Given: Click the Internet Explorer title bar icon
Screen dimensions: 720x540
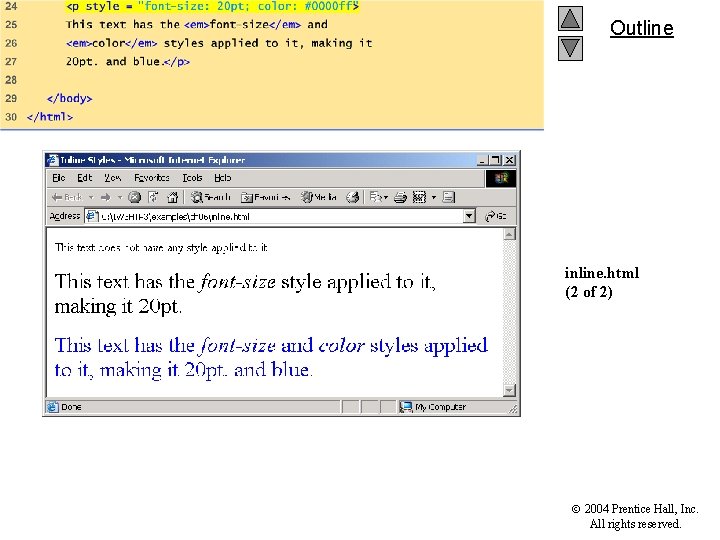Looking at the screenshot, I should 53,160.
